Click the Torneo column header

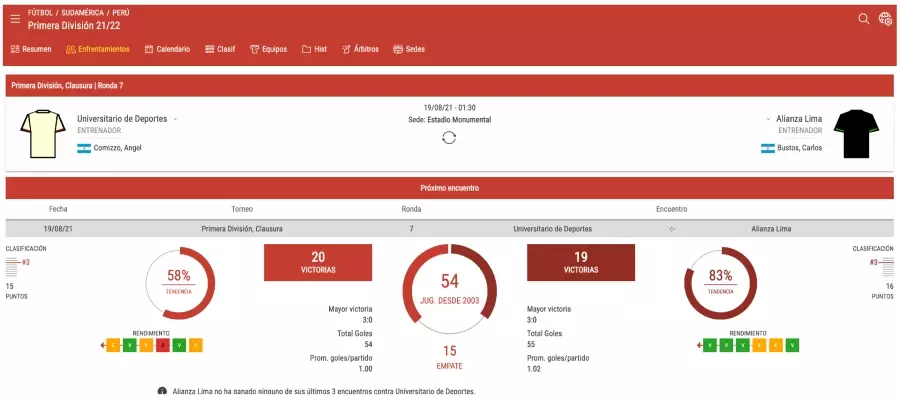click(x=242, y=209)
